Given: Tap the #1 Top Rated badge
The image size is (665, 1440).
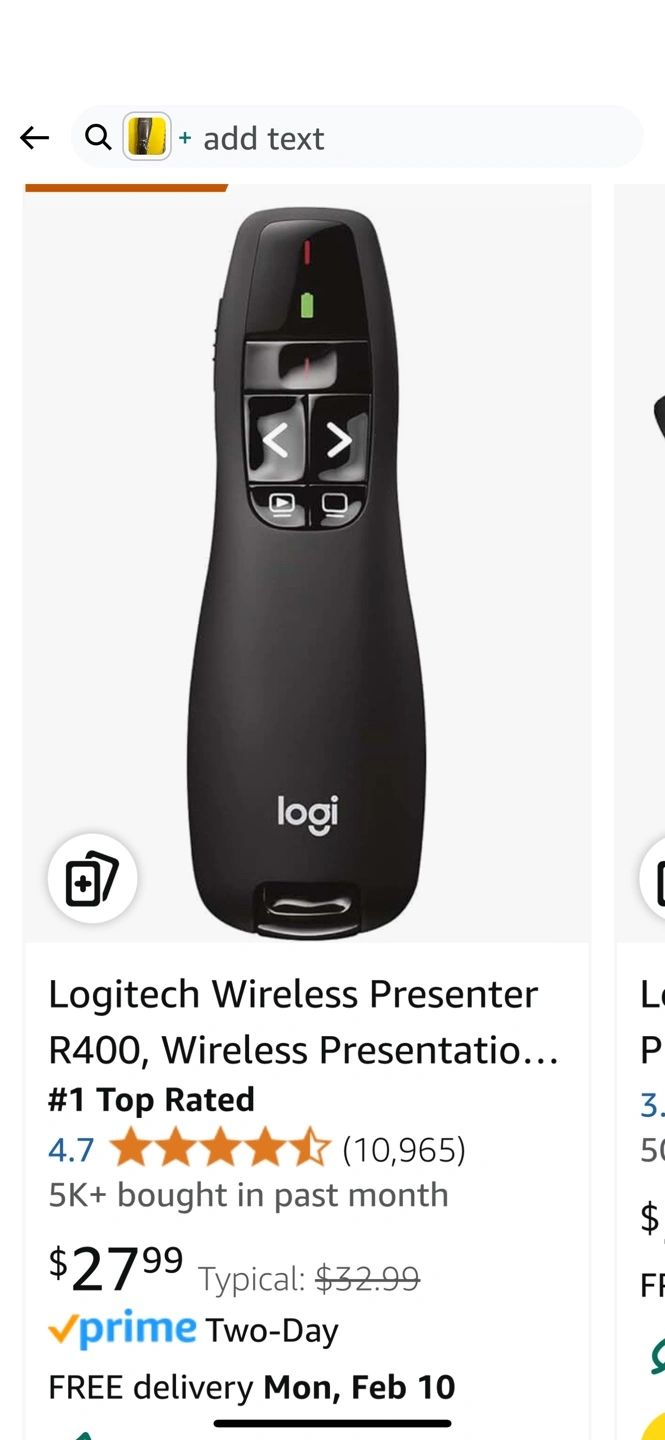Looking at the screenshot, I should (151, 1100).
